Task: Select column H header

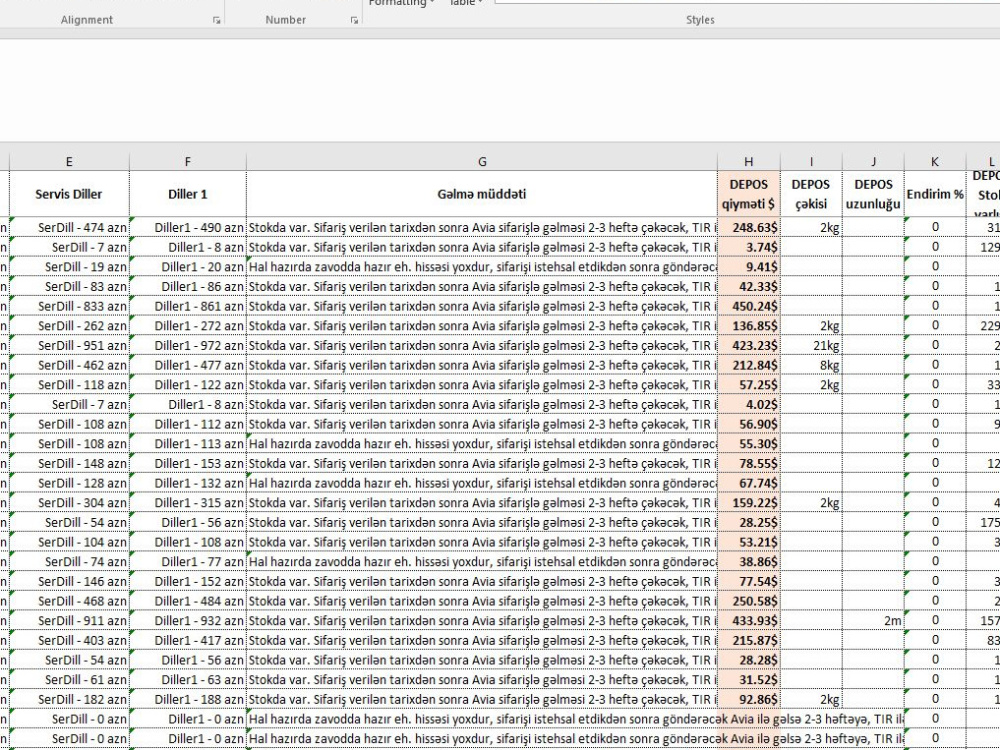Action: pos(749,162)
